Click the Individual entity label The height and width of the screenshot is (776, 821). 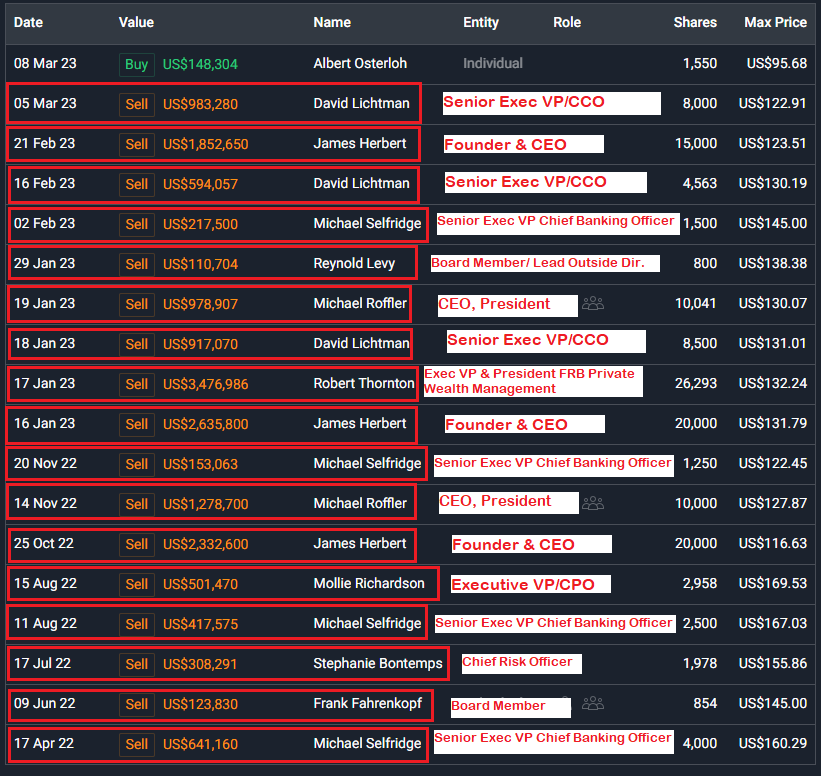pyautogui.click(x=493, y=63)
